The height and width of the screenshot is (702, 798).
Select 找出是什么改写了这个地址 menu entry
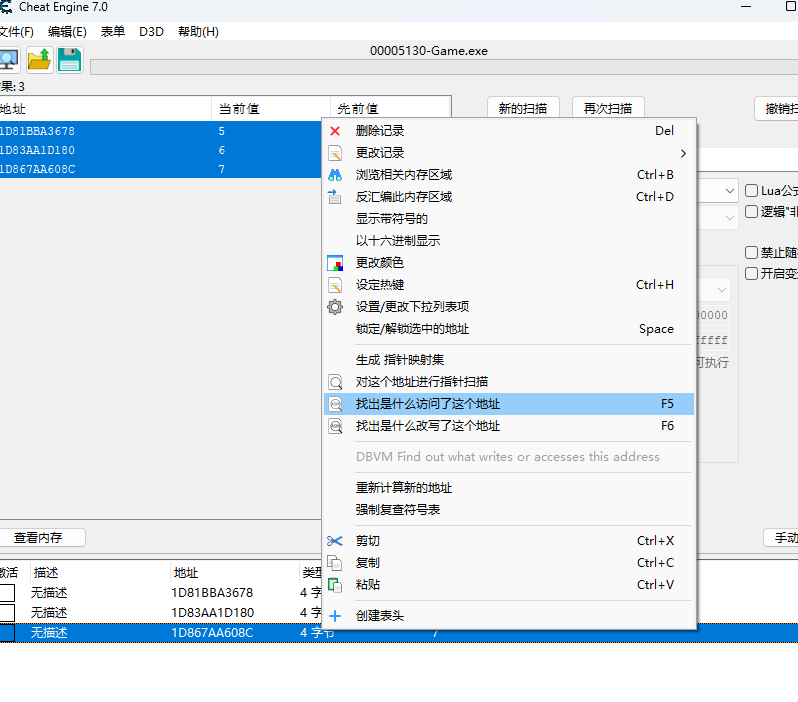click(x=509, y=426)
